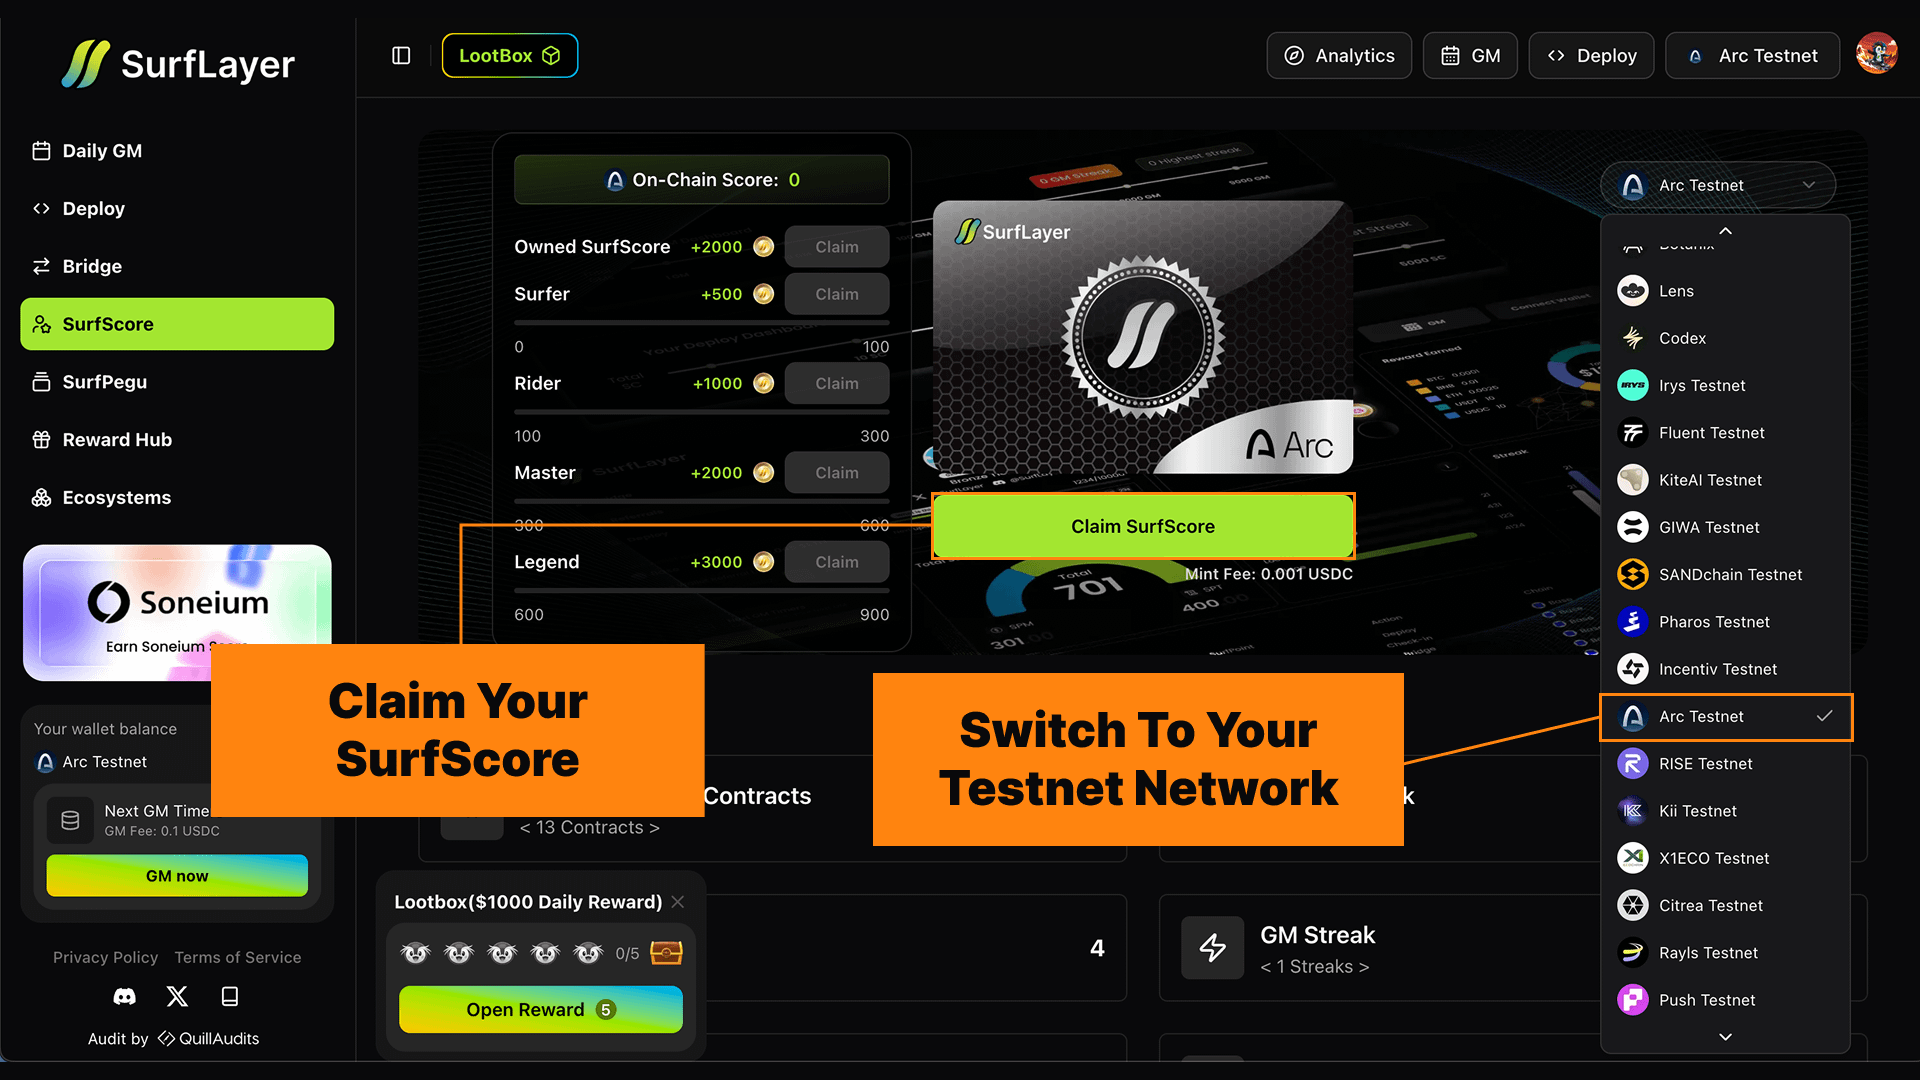
Task: Open the Reward Hub sidebar item
Action: pyautogui.click(x=117, y=440)
